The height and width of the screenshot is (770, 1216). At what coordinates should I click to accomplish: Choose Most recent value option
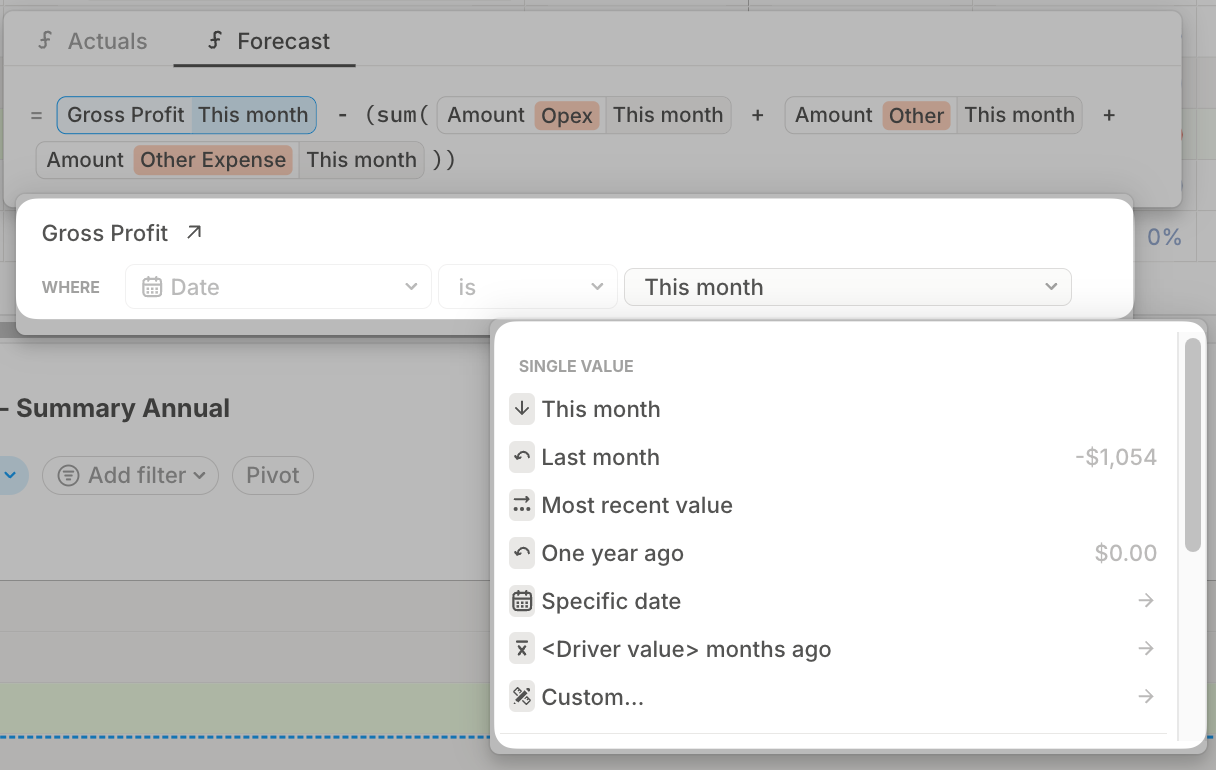(x=833, y=505)
